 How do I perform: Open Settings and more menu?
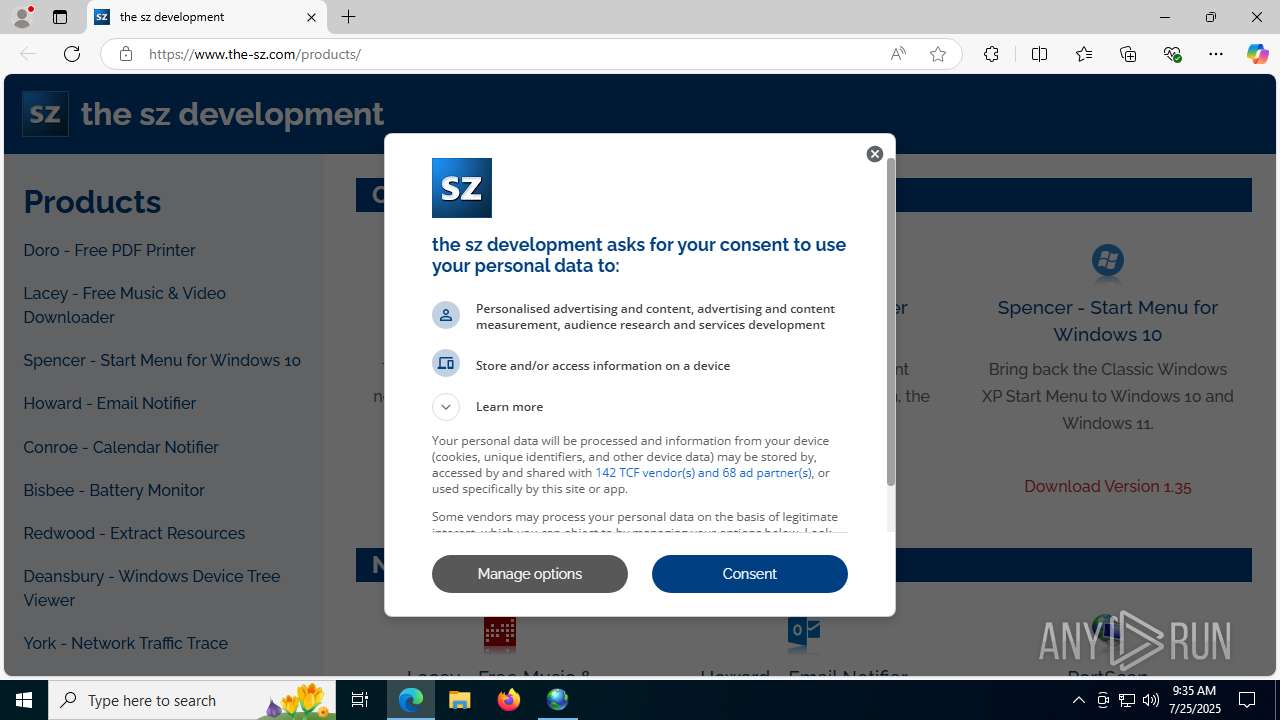(x=1216, y=54)
